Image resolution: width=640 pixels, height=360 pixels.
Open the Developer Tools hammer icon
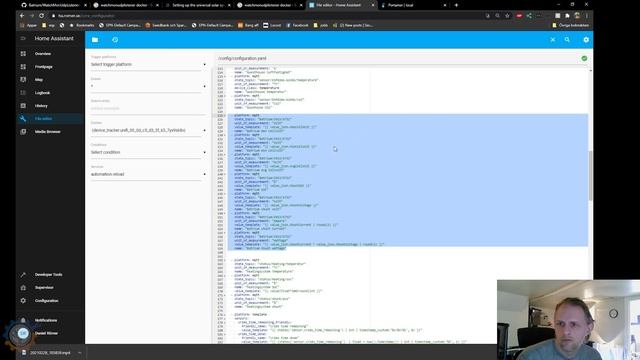[x=23, y=275]
